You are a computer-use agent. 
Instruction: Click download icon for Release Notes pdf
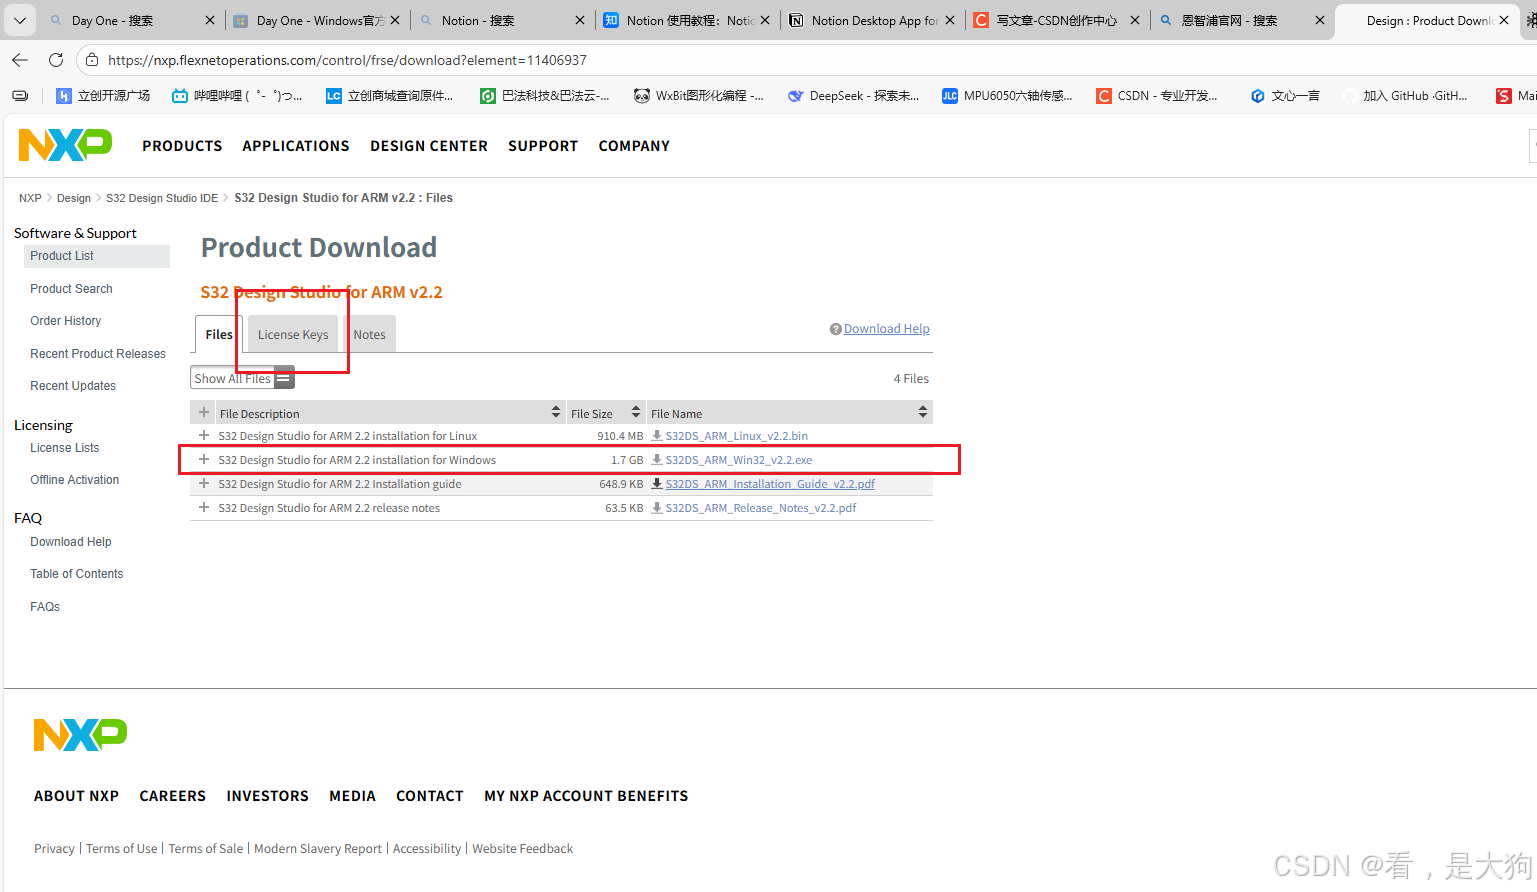pyautogui.click(x=657, y=508)
